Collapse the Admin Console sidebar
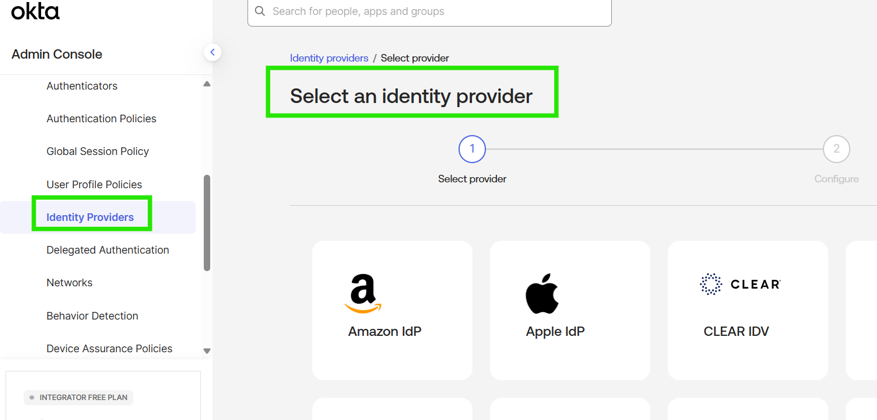 pos(212,52)
